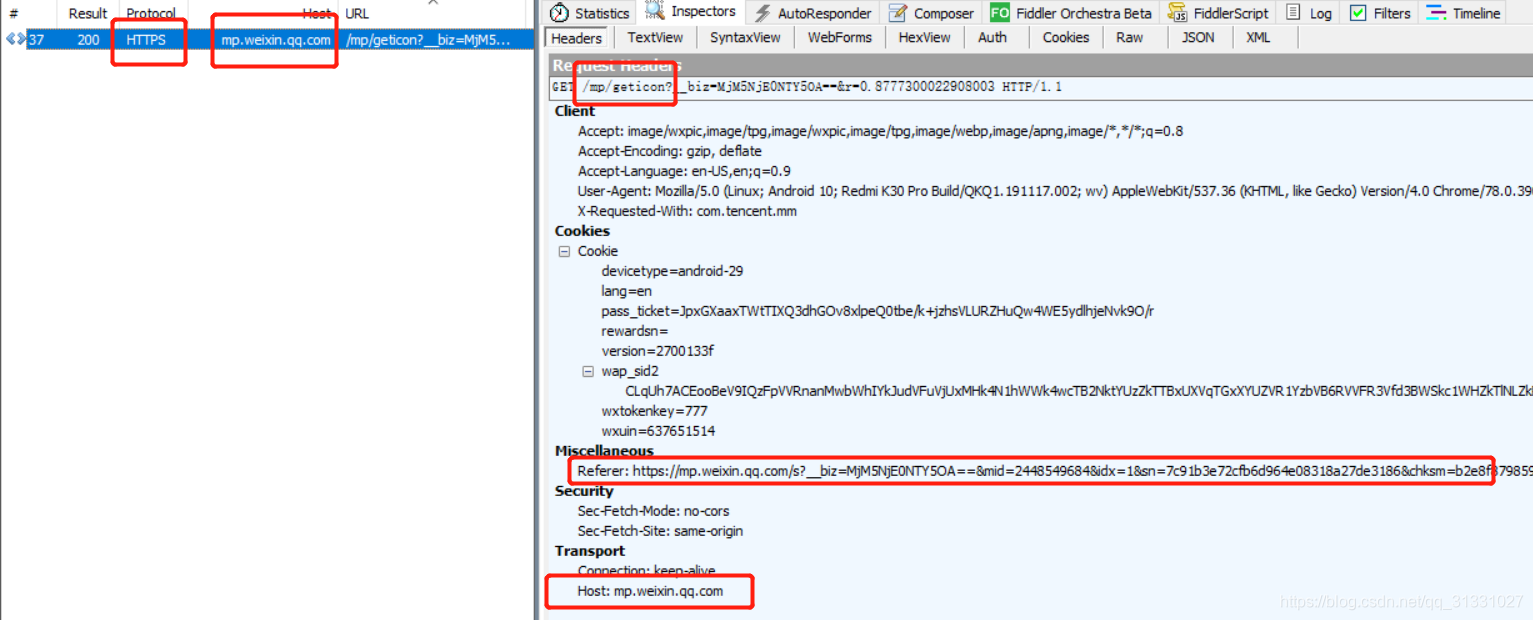The image size is (1533, 620).
Task: Open the Log tab
Action: click(x=1308, y=13)
